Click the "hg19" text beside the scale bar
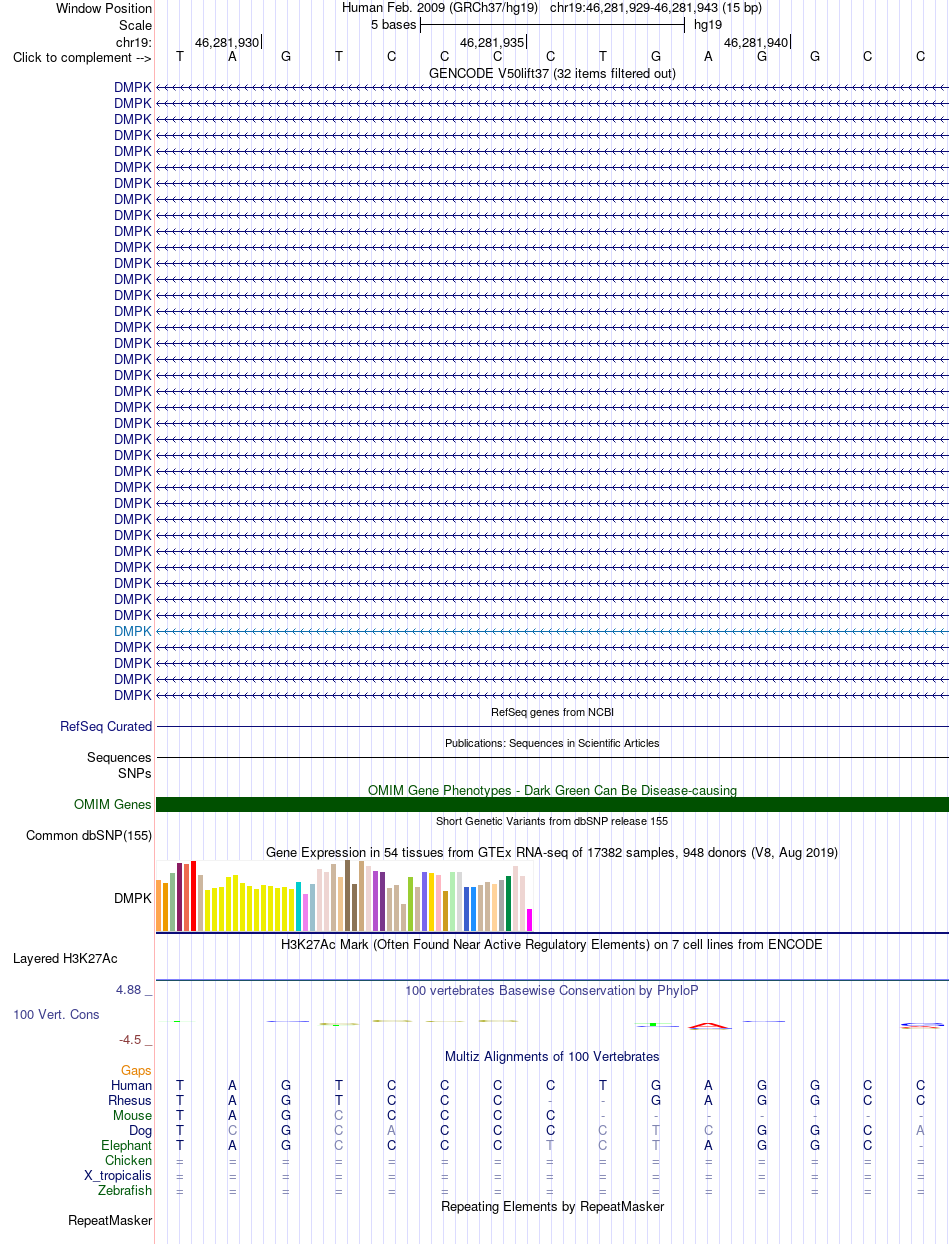 coord(708,24)
